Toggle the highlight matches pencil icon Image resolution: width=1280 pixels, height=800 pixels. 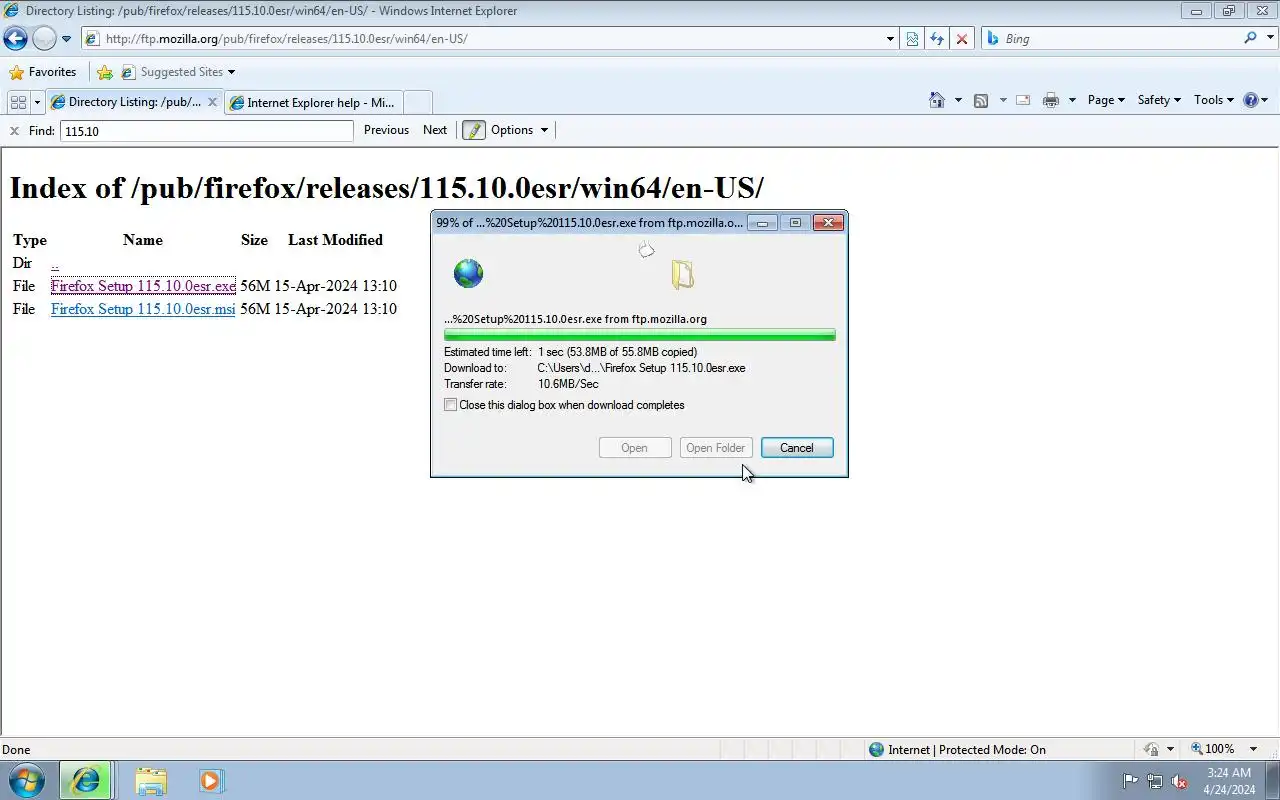point(474,130)
